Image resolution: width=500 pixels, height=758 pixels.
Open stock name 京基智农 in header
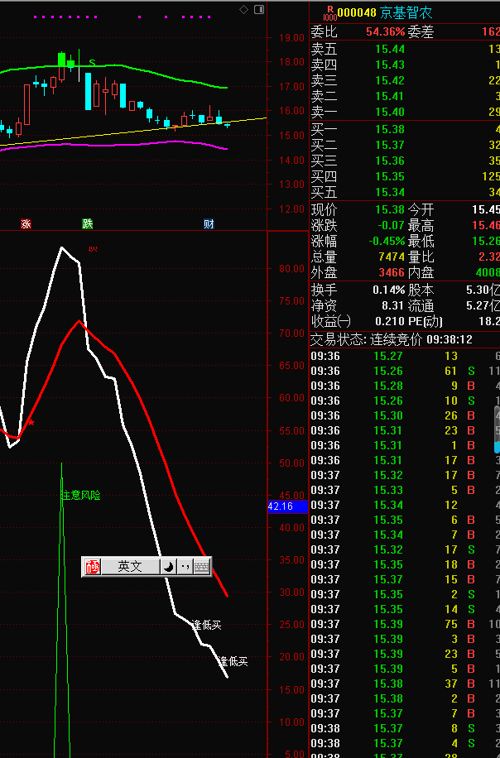(x=406, y=13)
